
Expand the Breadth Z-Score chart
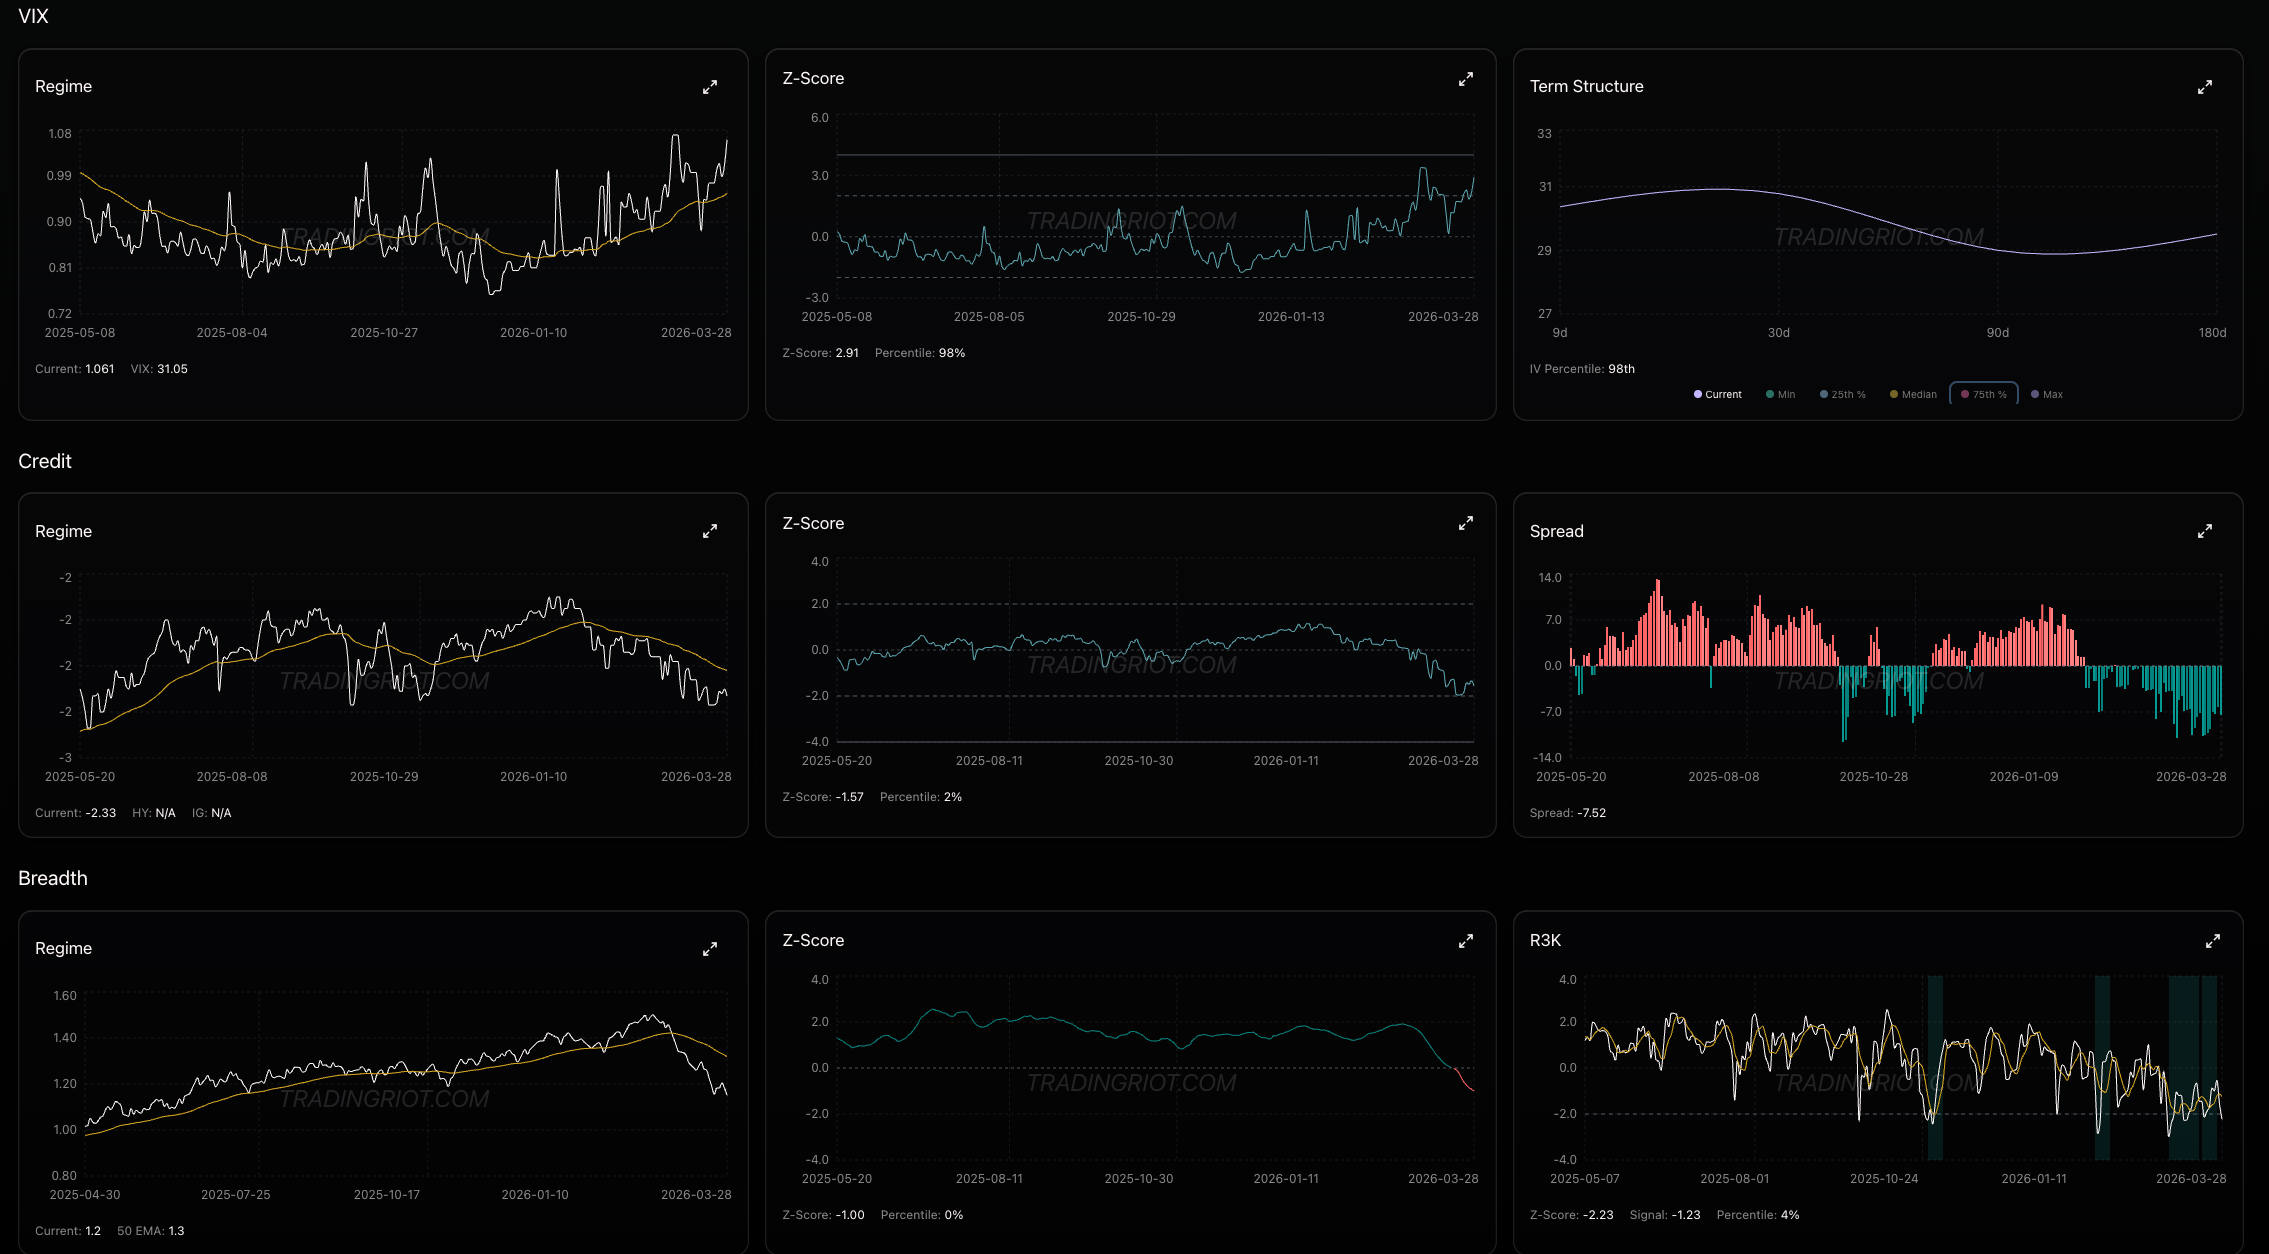click(1466, 941)
